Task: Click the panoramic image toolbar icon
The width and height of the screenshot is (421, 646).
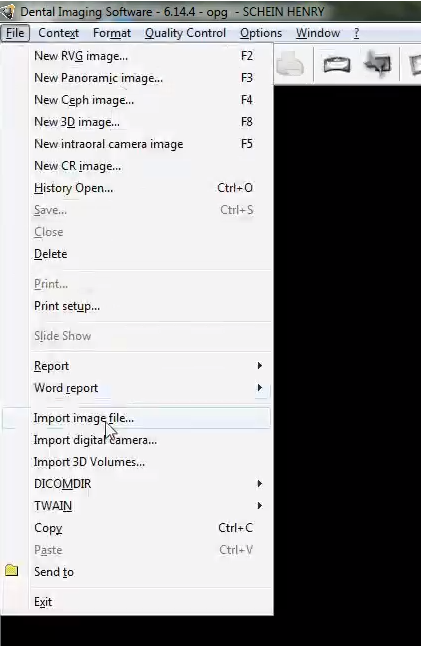Action: (x=337, y=65)
